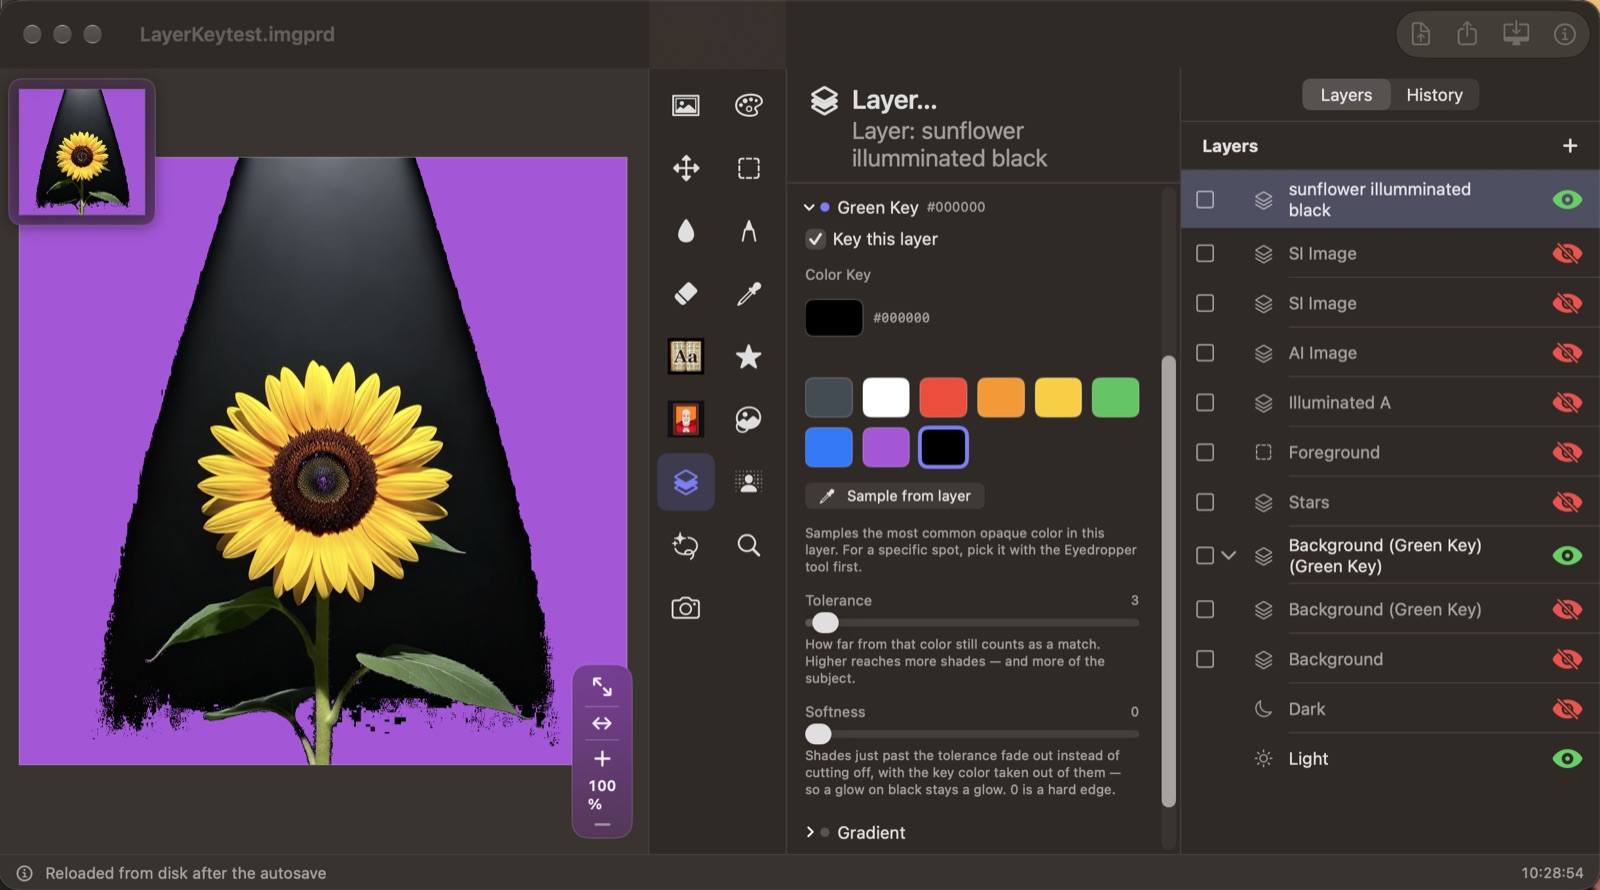The width and height of the screenshot is (1600, 890).
Task: Choose the red color swatch
Action: point(943,397)
